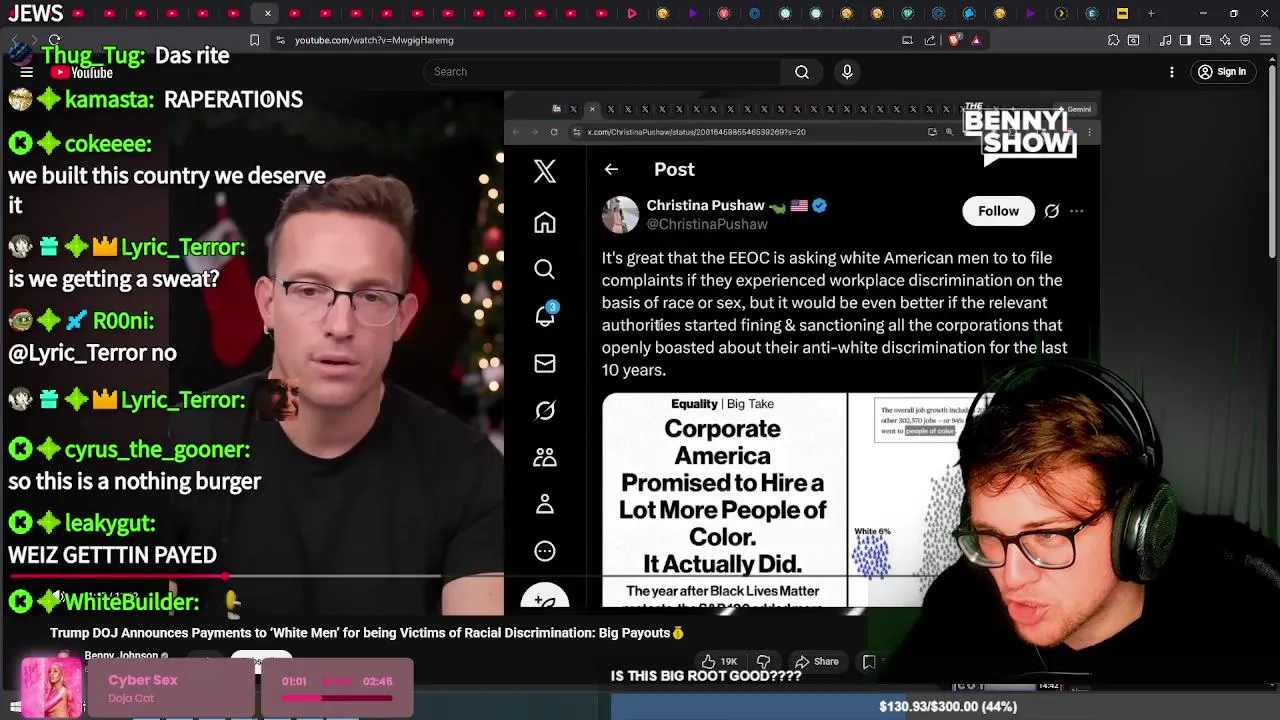The image size is (1280, 720).
Task: Click the Trump DOJ video title
Action: pos(367,633)
